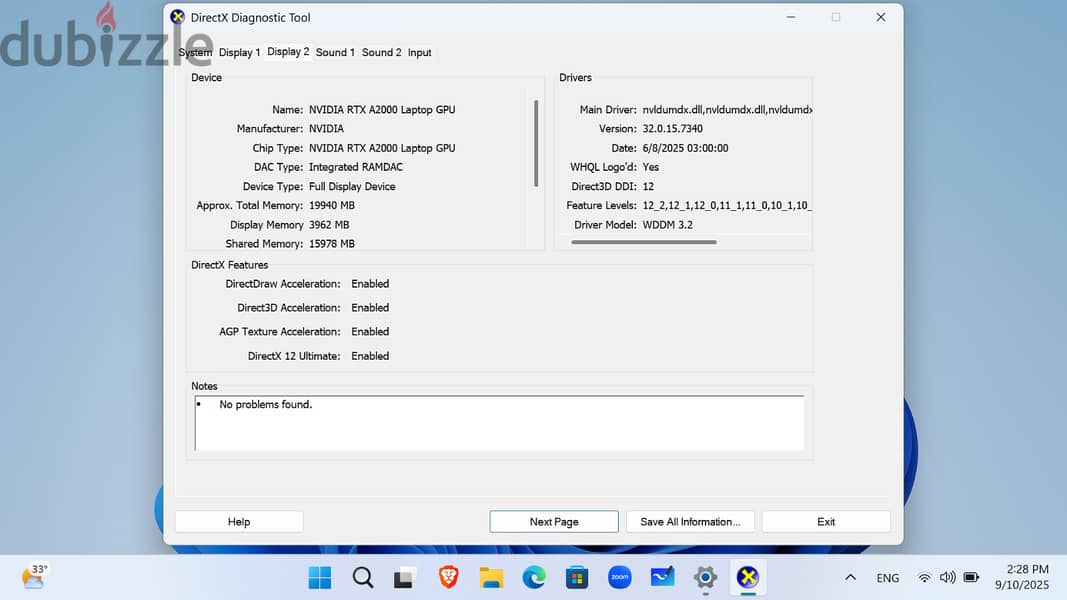Open File Explorer from taskbar
The width and height of the screenshot is (1067, 600).
coord(491,578)
